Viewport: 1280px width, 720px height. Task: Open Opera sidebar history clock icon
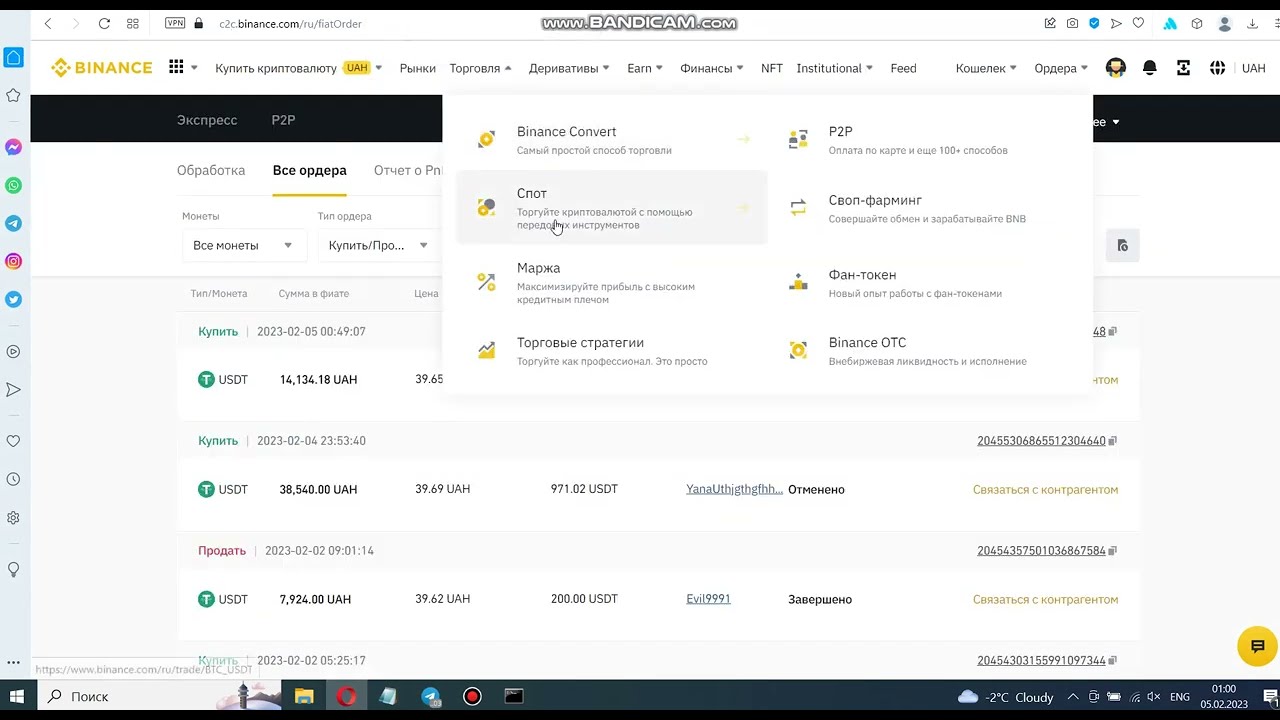coord(14,480)
